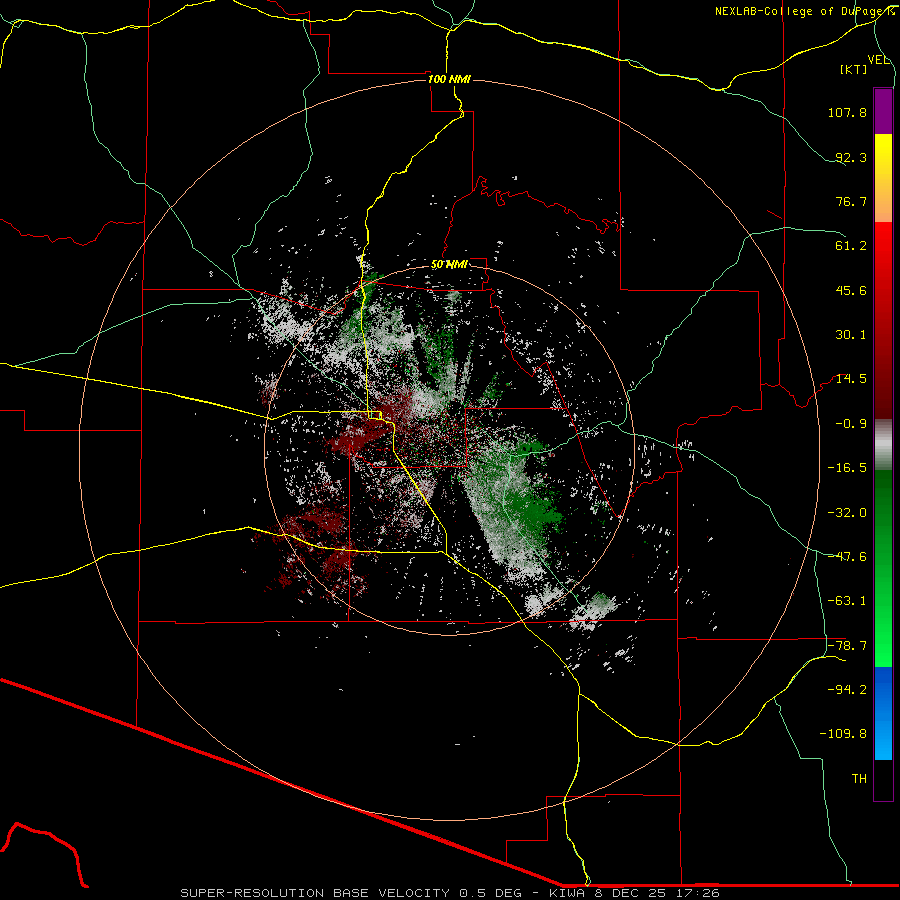This screenshot has height=900, width=900.
Task: Click the 92.3 velocity scale value
Action: point(851,157)
